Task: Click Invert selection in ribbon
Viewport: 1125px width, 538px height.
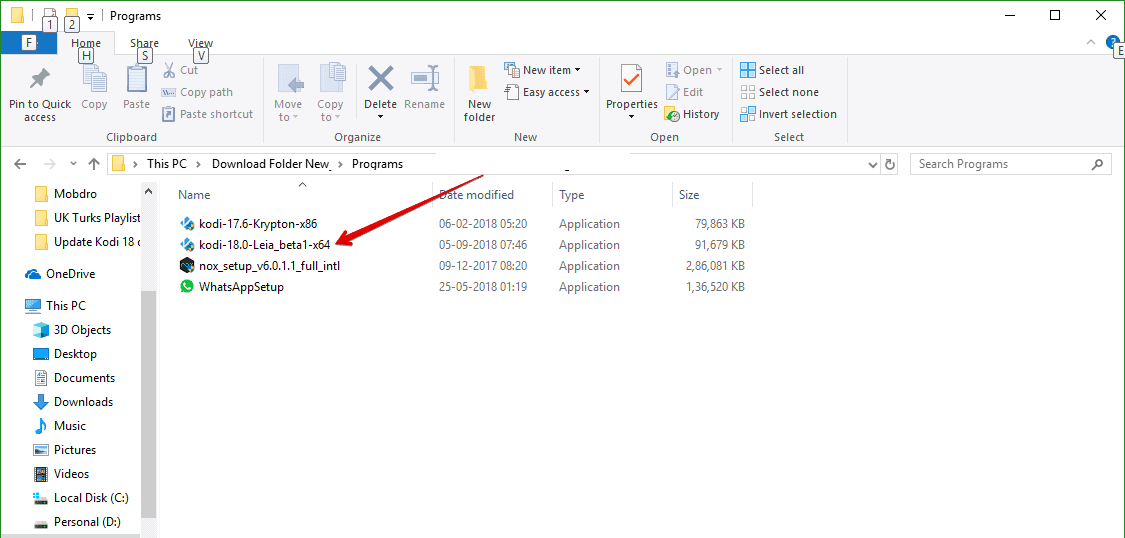Action: pyautogui.click(x=788, y=114)
